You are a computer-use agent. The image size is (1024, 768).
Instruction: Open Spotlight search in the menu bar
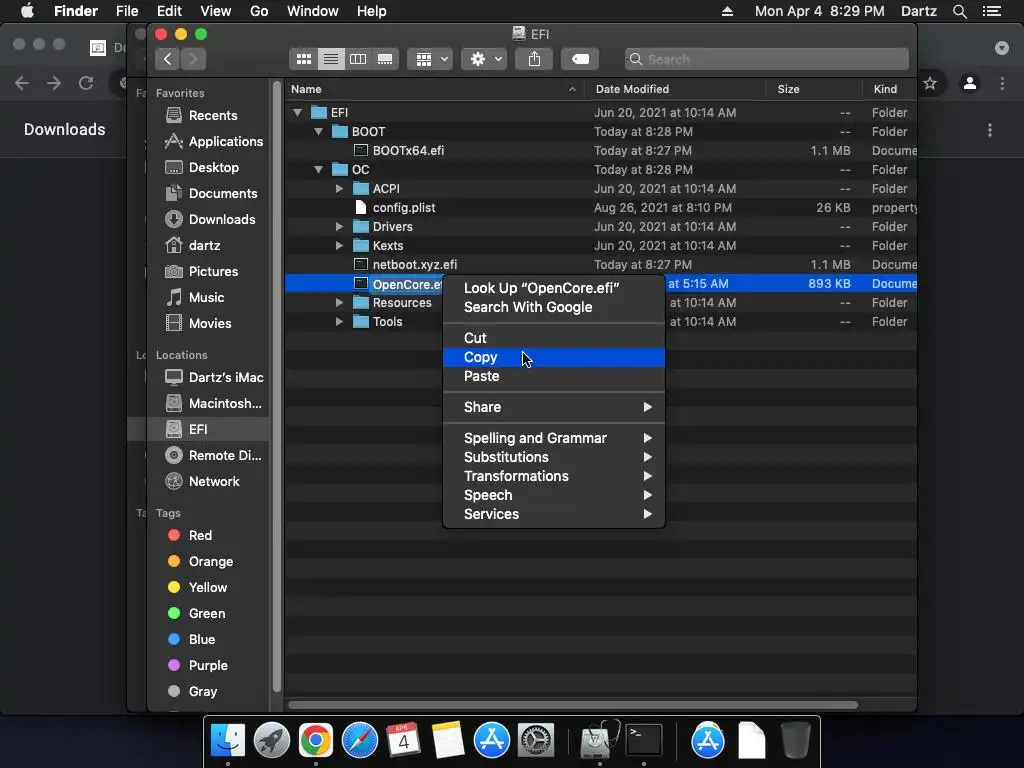[x=959, y=11]
